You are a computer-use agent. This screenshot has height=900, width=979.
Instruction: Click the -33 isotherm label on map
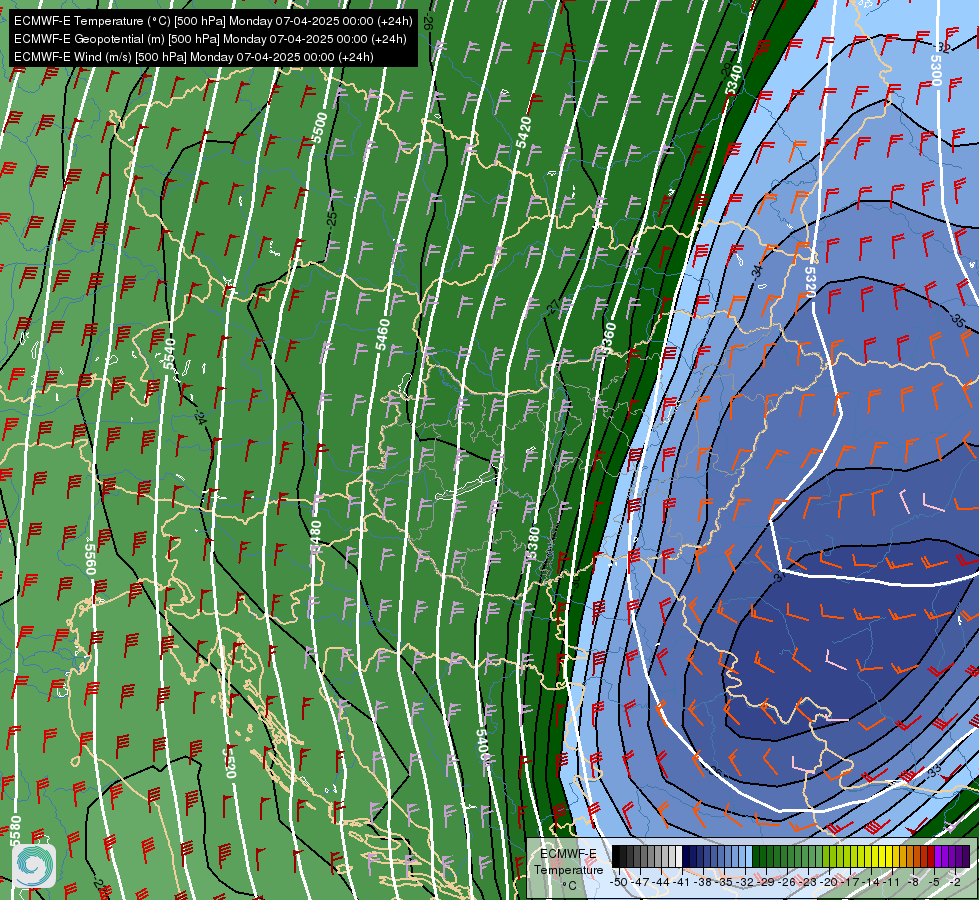coord(934,771)
